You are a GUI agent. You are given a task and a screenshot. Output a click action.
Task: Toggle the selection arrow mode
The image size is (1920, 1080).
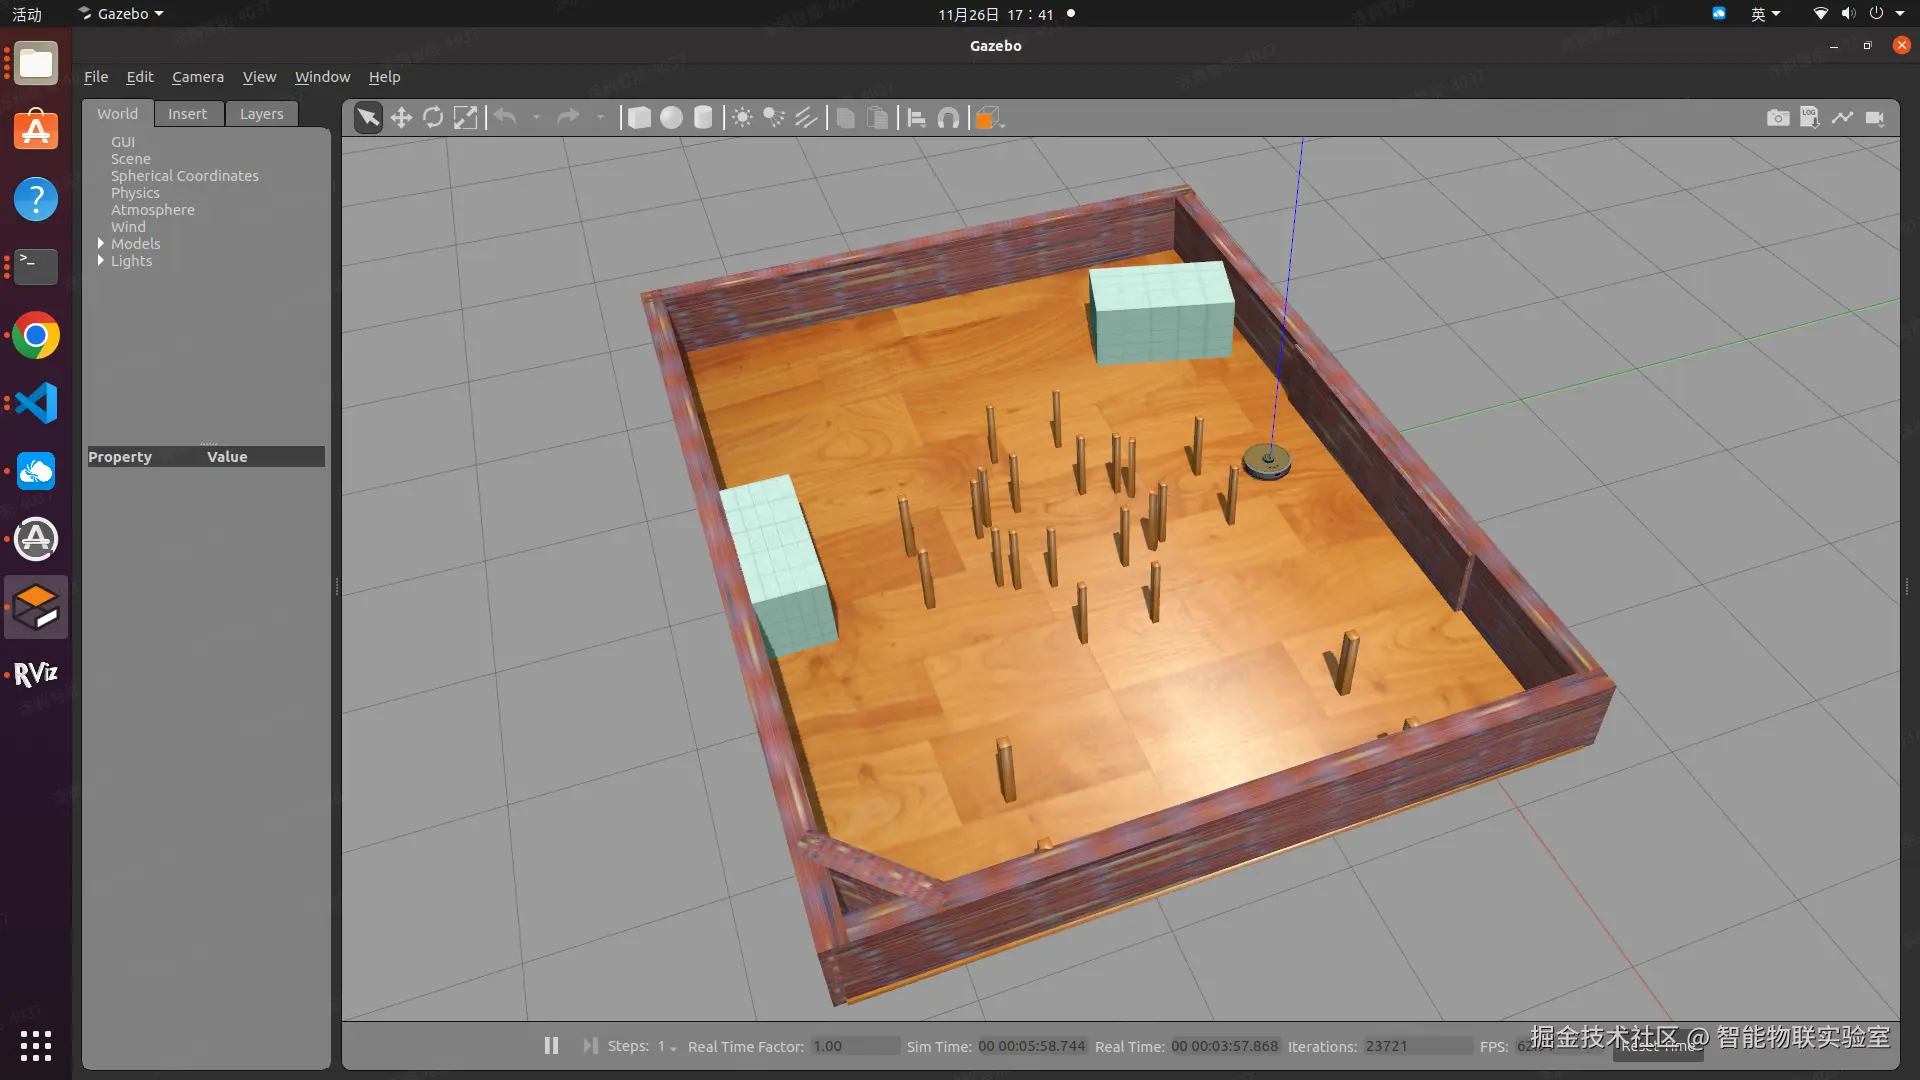[368, 118]
